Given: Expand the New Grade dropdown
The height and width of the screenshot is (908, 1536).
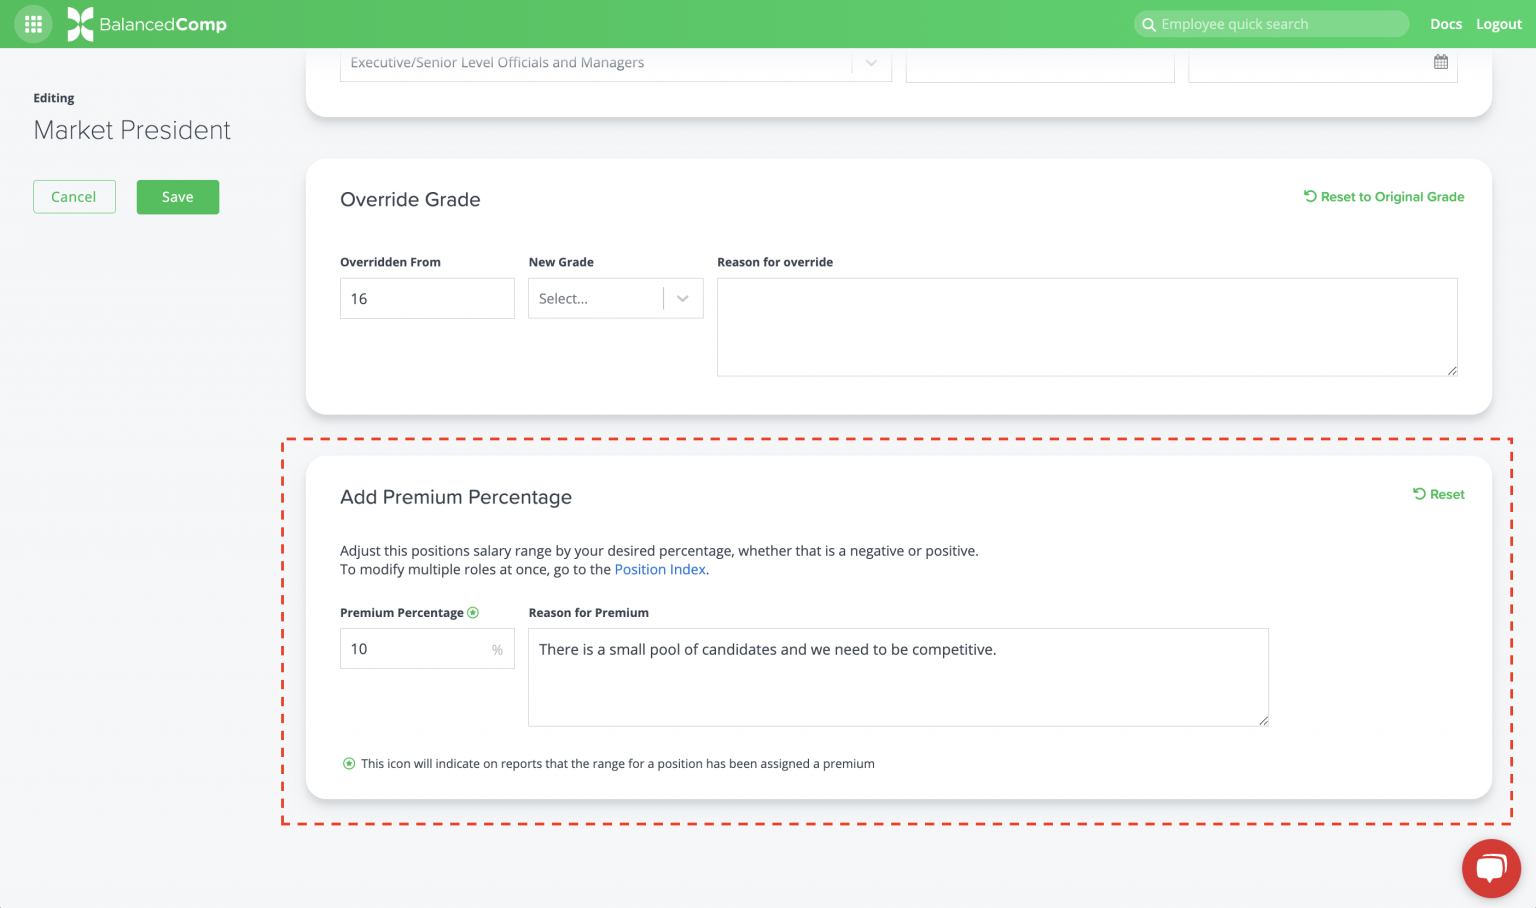Looking at the screenshot, I should (682, 299).
